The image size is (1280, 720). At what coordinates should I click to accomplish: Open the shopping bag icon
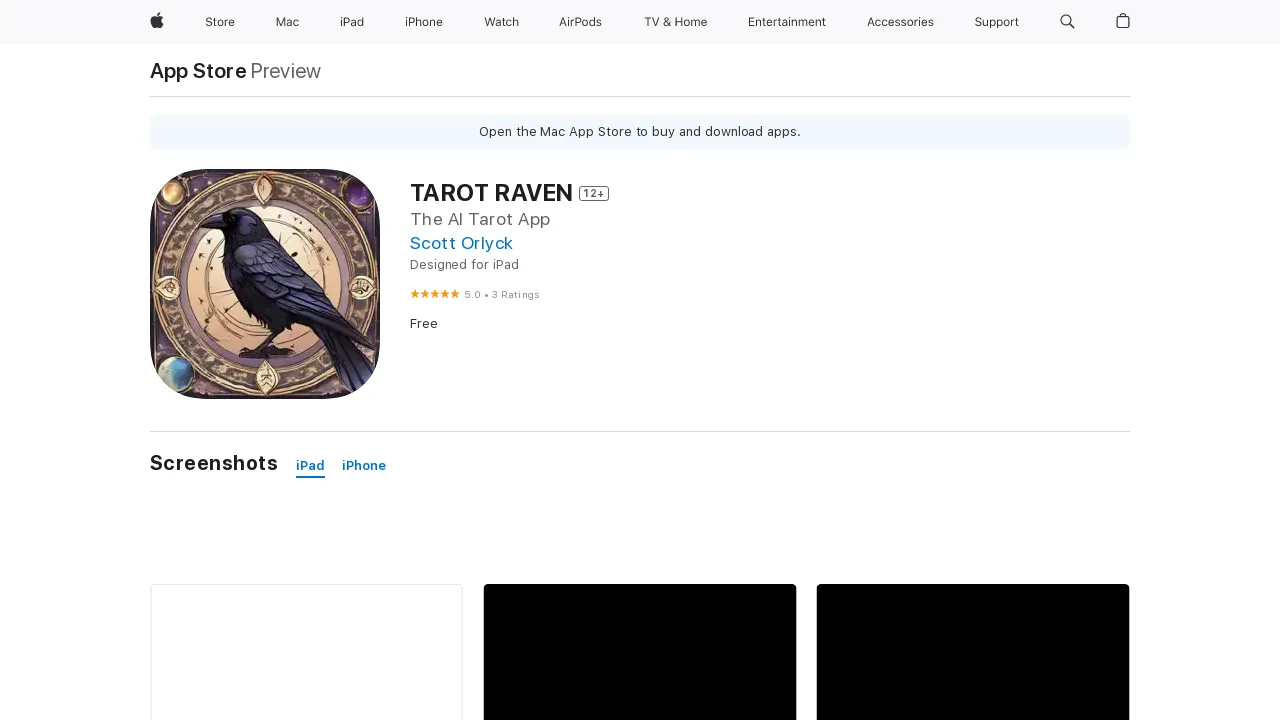click(1123, 21)
